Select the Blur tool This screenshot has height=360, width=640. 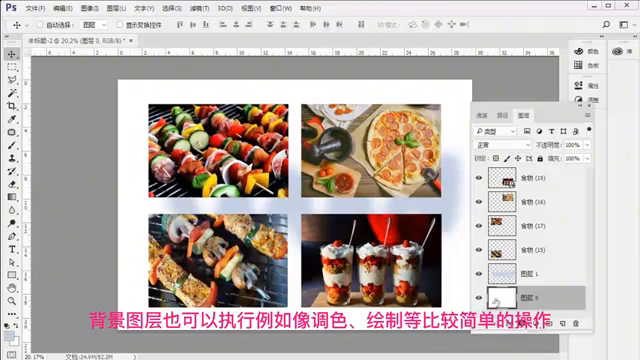coord(11,210)
